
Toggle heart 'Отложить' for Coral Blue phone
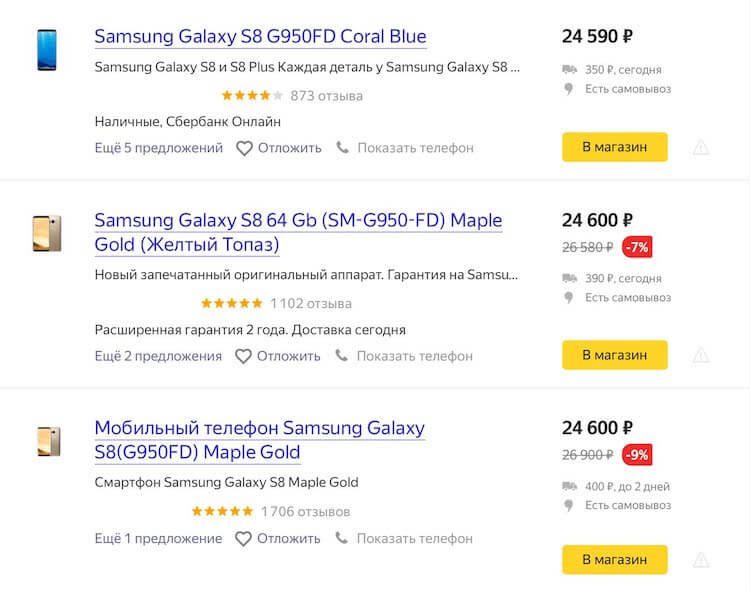(x=244, y=148)
